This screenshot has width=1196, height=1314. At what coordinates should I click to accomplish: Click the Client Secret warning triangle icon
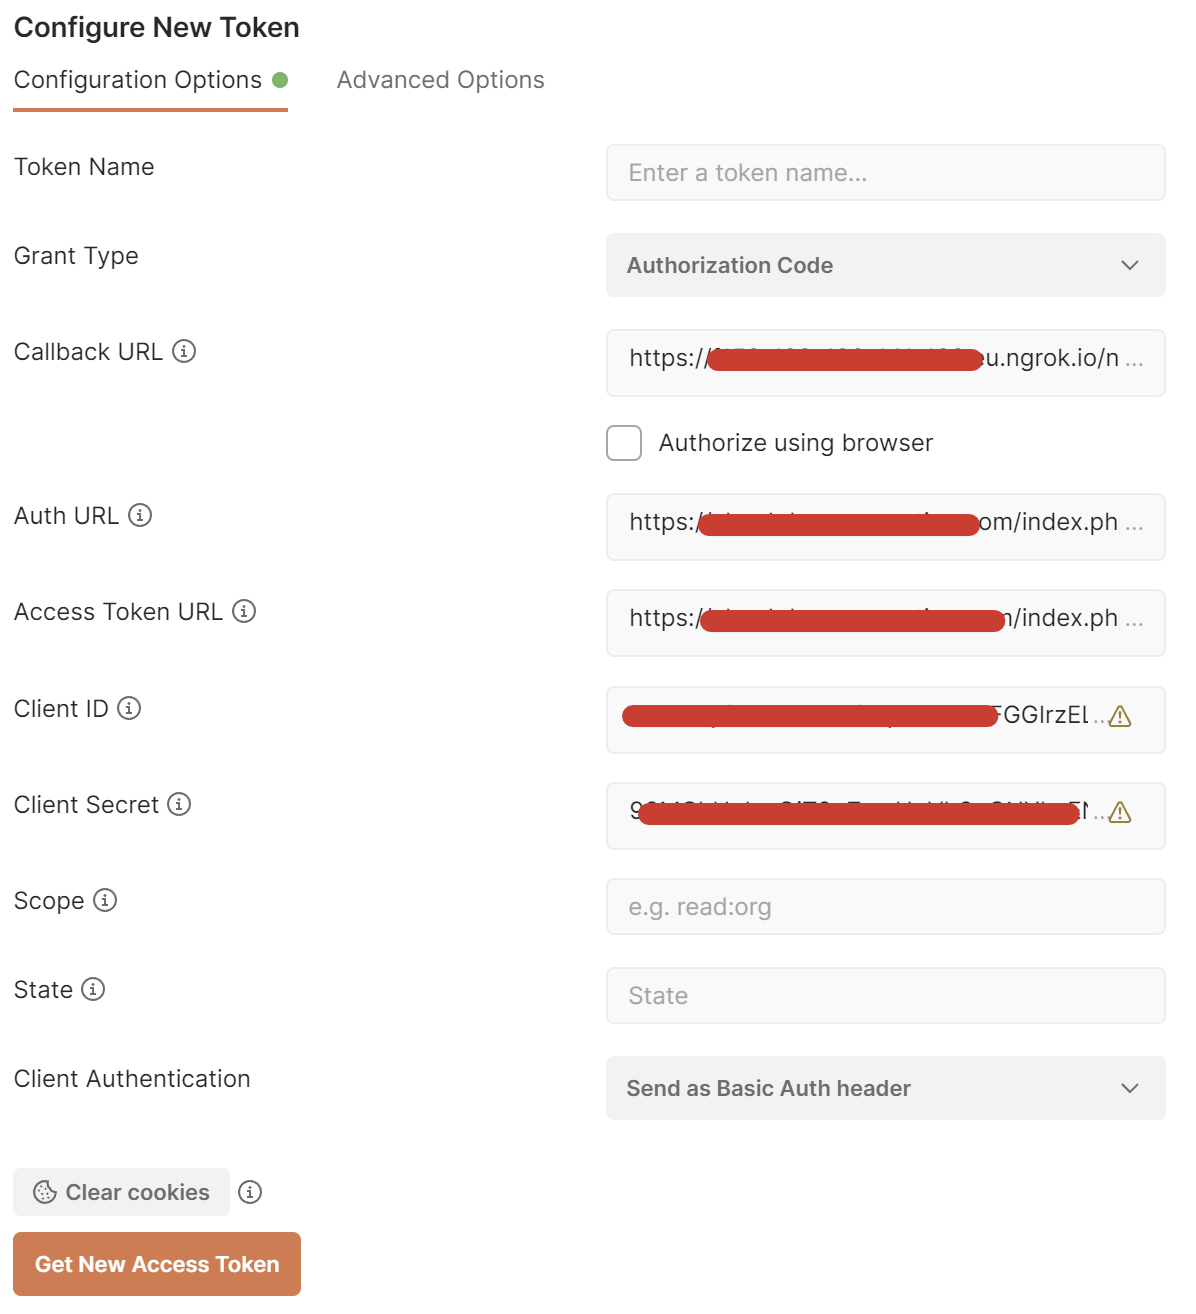(1120, 812)
